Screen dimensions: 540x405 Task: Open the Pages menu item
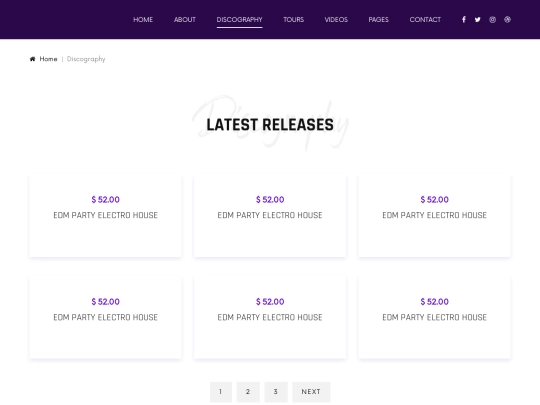click(378, 20)
